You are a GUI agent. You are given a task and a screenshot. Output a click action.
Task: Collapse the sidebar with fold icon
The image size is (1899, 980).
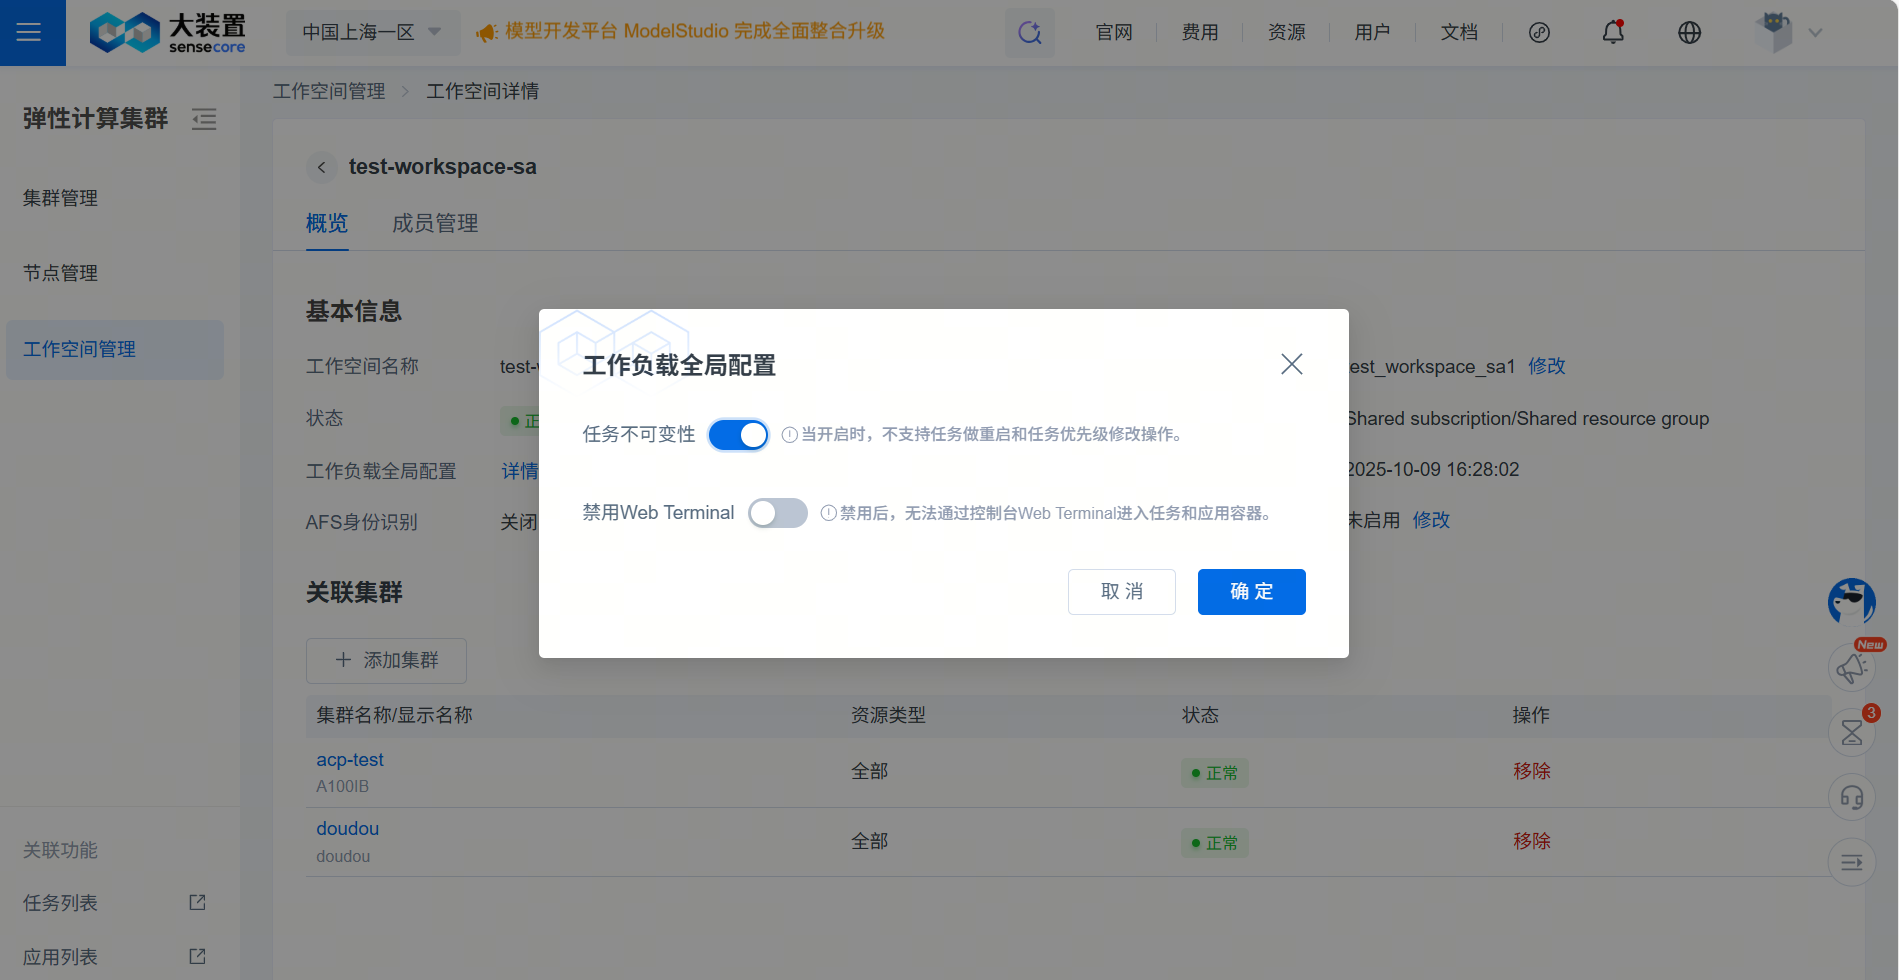point(204,119)
